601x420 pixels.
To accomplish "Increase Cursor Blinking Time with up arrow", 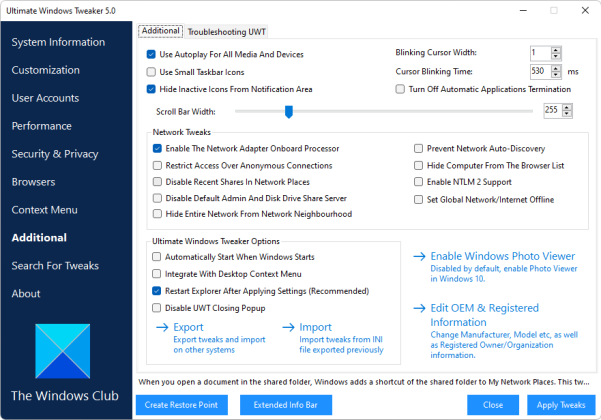I will (556, 69).
